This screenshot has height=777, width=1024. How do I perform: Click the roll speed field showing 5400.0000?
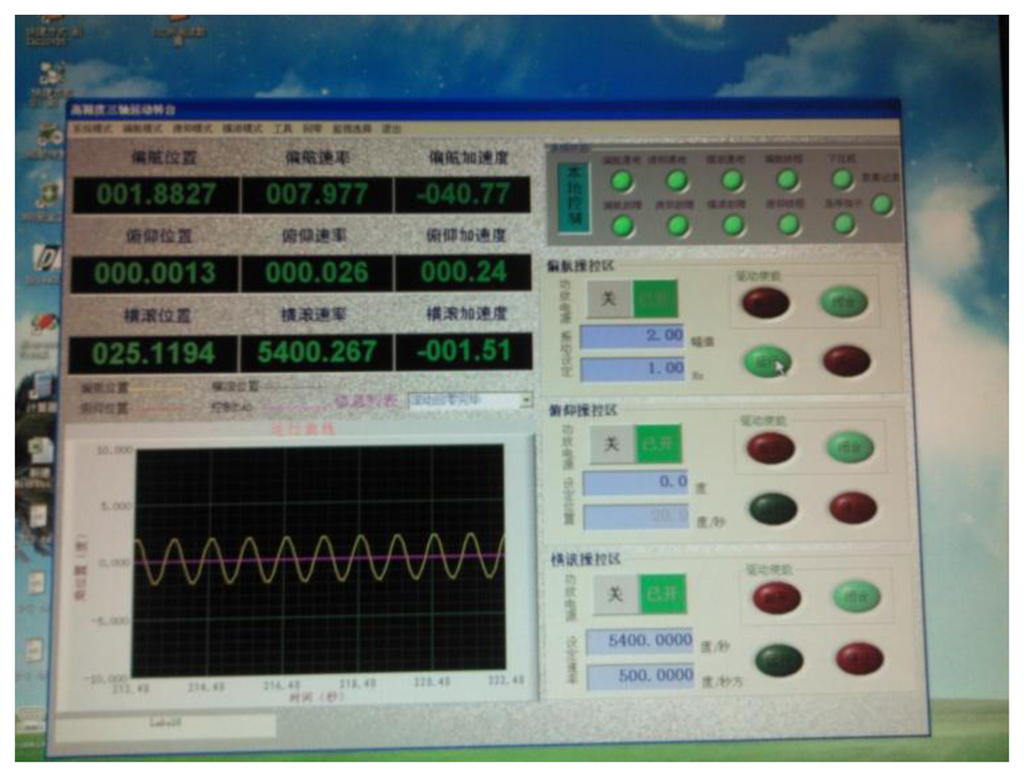click(x=639, y=640)
